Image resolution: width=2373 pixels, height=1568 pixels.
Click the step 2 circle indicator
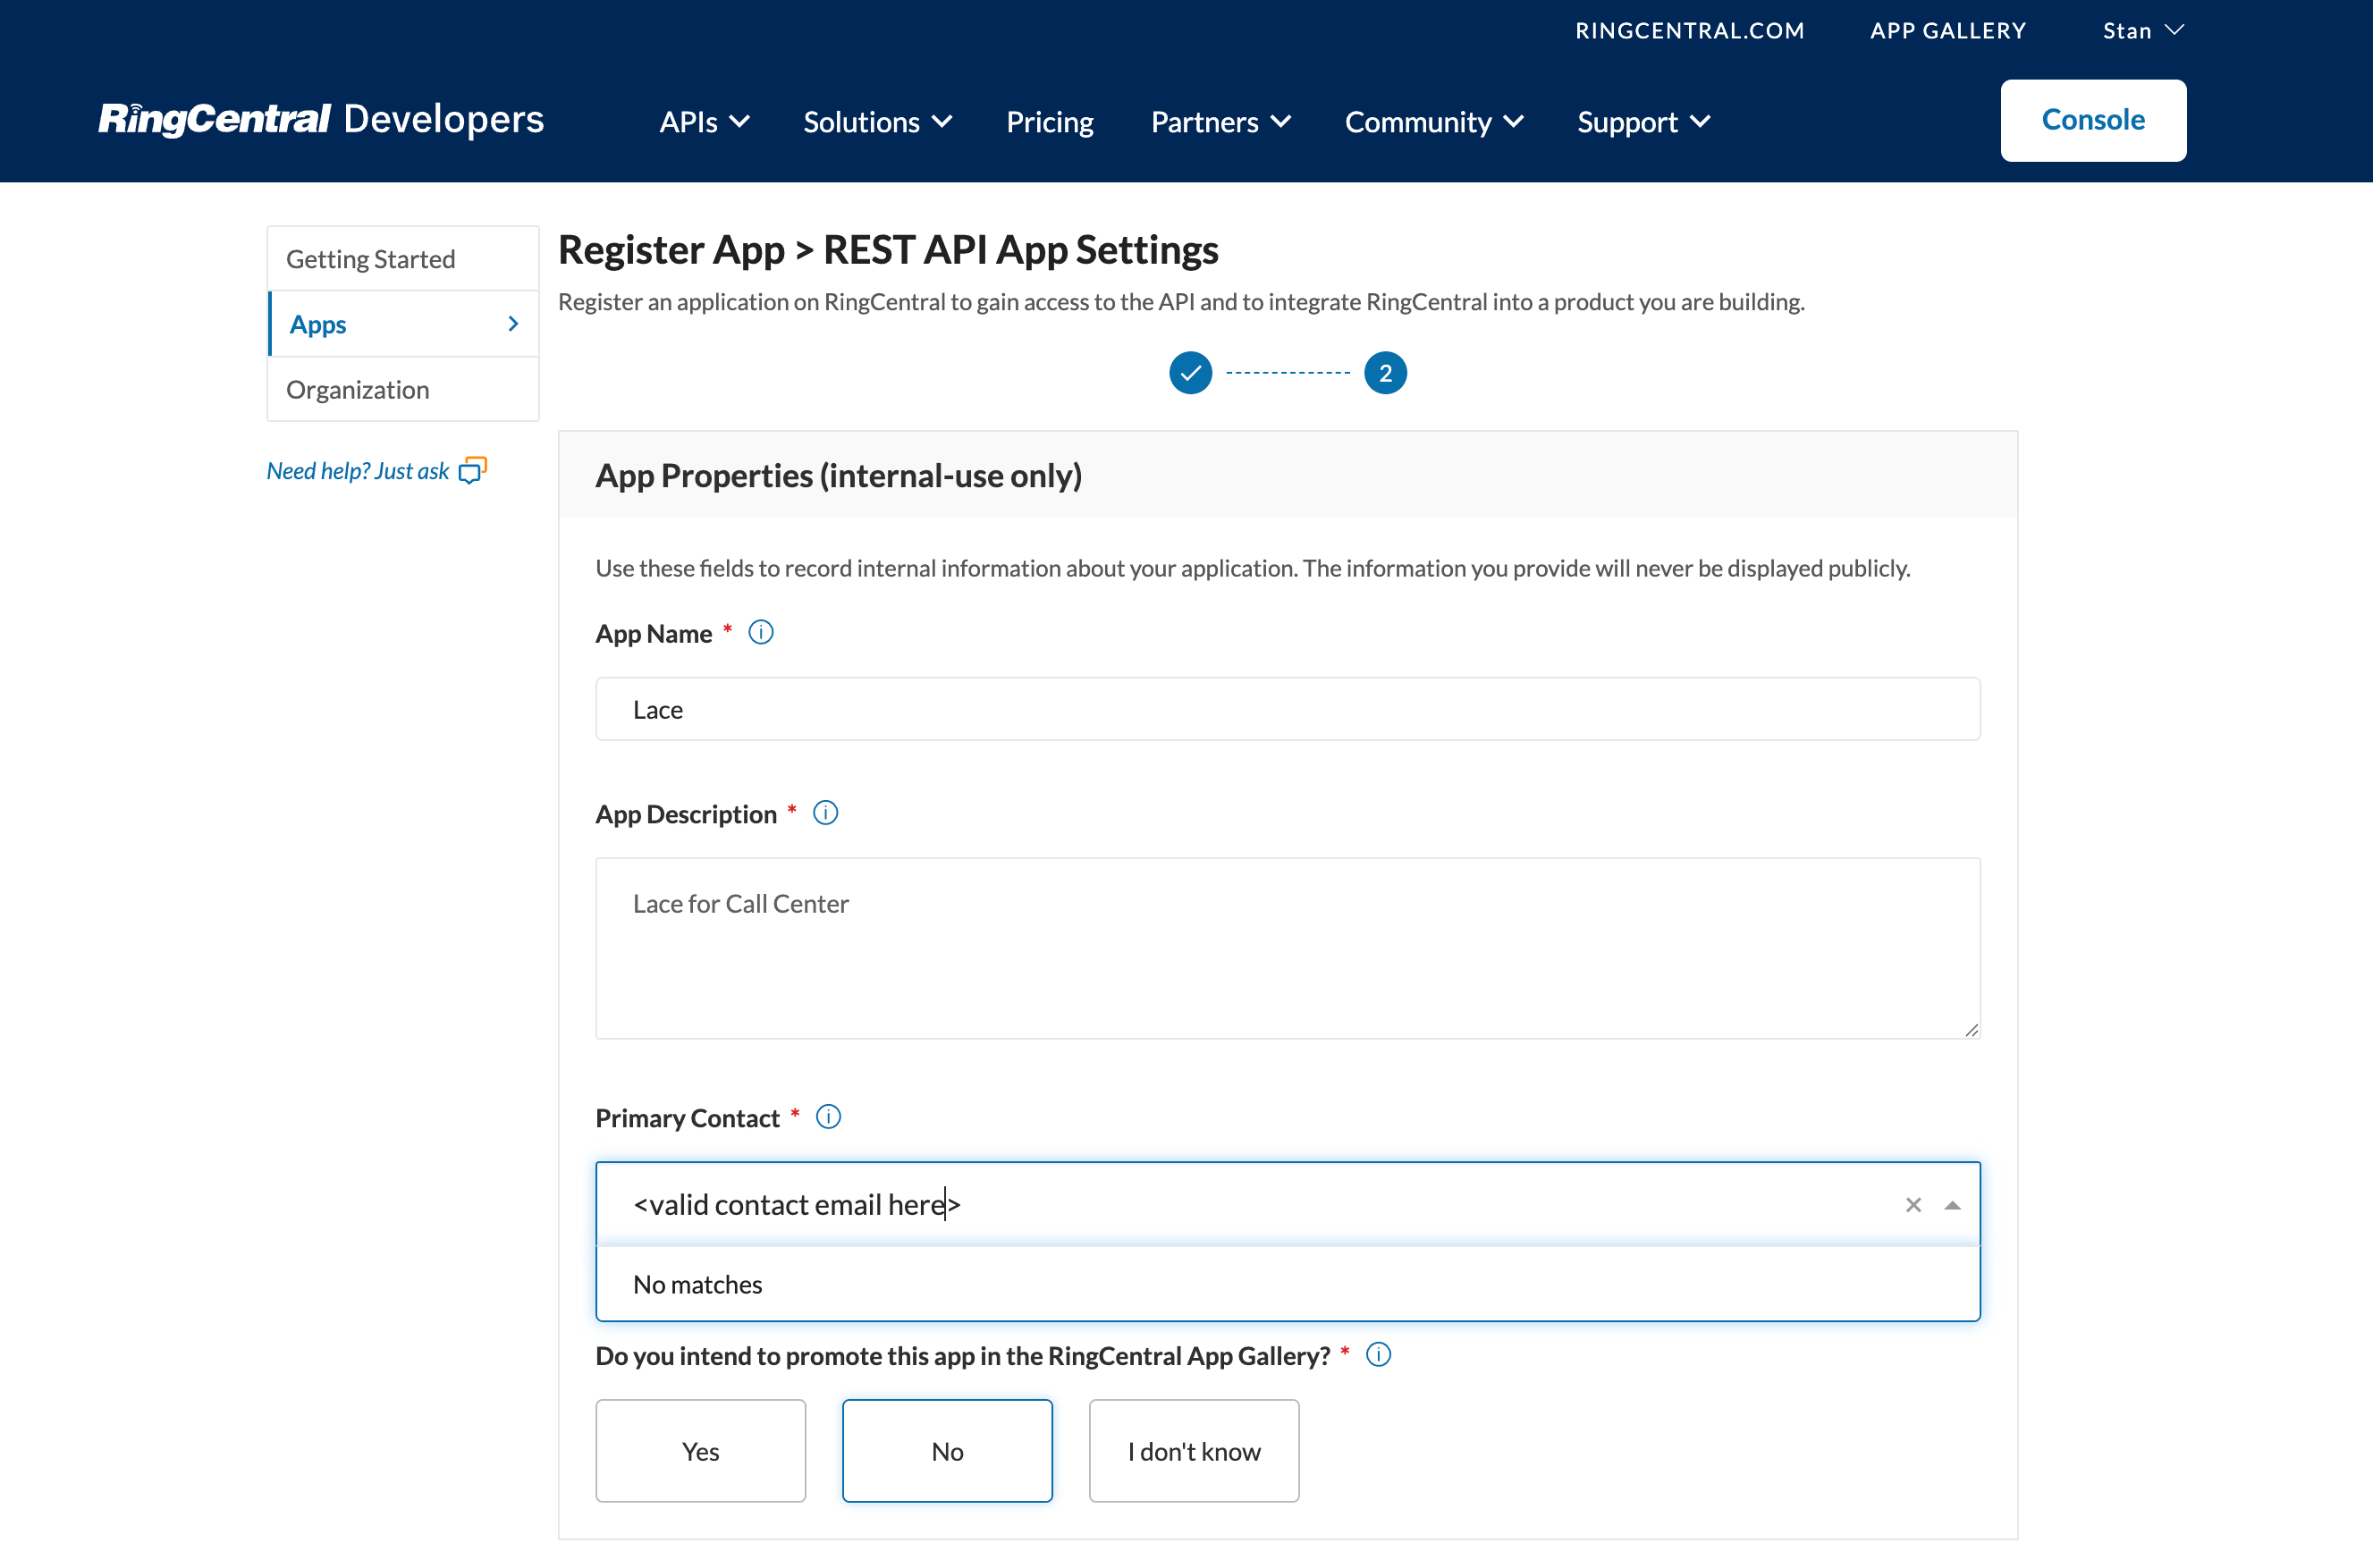tap(1385, 373)
